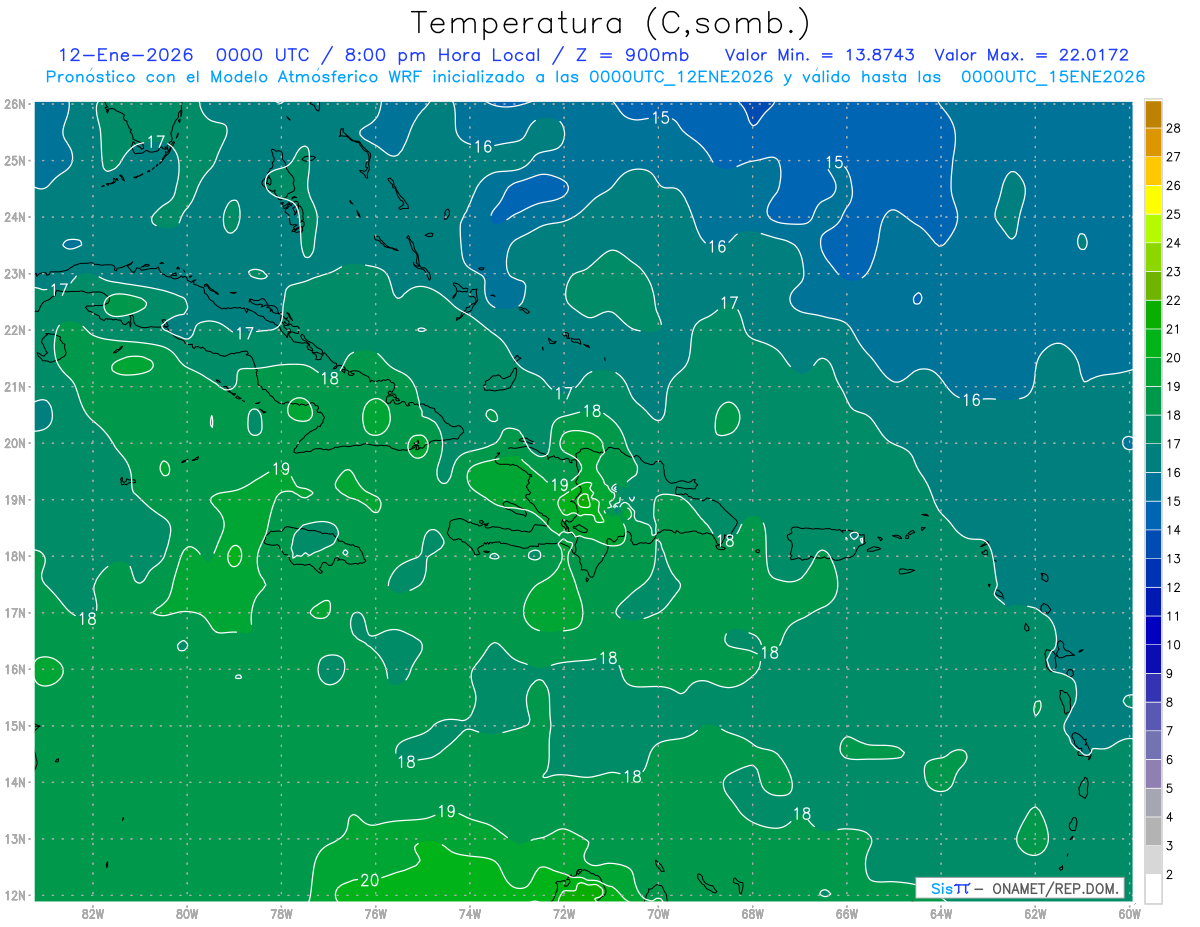The height and width of the screenshot is (927, 1200).
Task: Click the "Temperatura (C,somb.)" chart title
Action: click(x=610, y=23)
